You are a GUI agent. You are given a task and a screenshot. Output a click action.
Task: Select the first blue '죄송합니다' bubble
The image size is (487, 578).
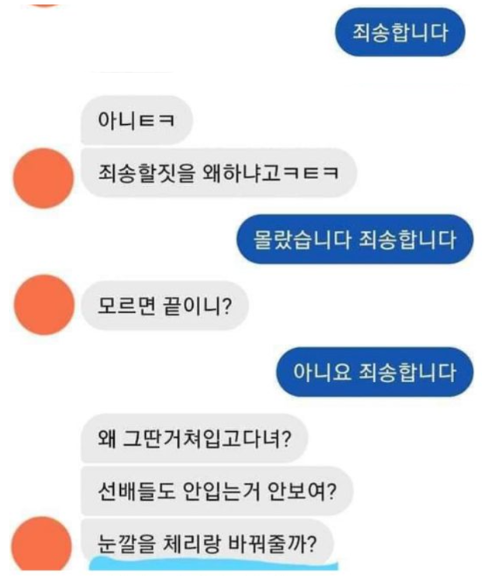click(x=400, y=32)
